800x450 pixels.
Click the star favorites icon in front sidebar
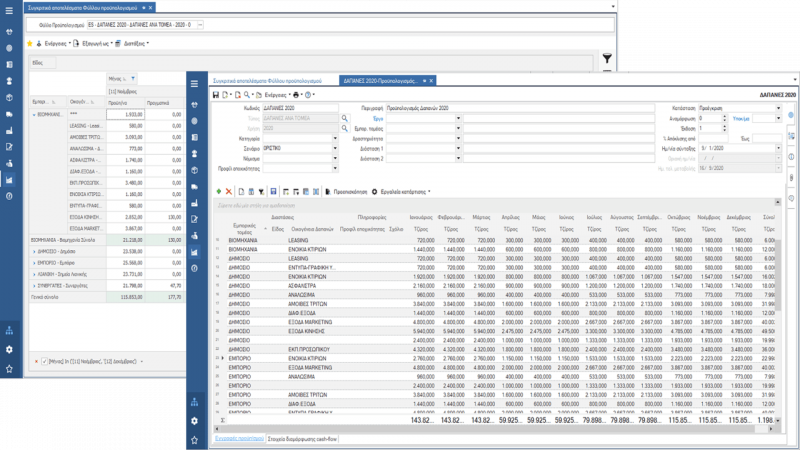coord(194,440)
